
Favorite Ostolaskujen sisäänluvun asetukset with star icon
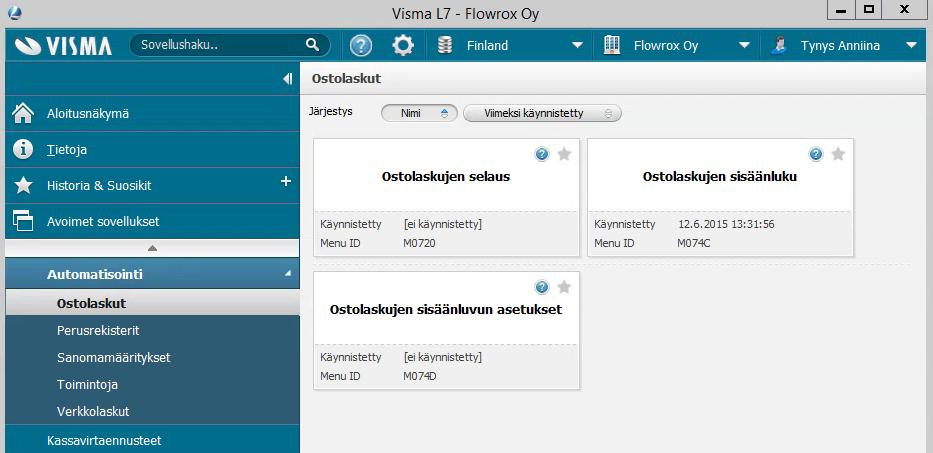coord(564,288)
